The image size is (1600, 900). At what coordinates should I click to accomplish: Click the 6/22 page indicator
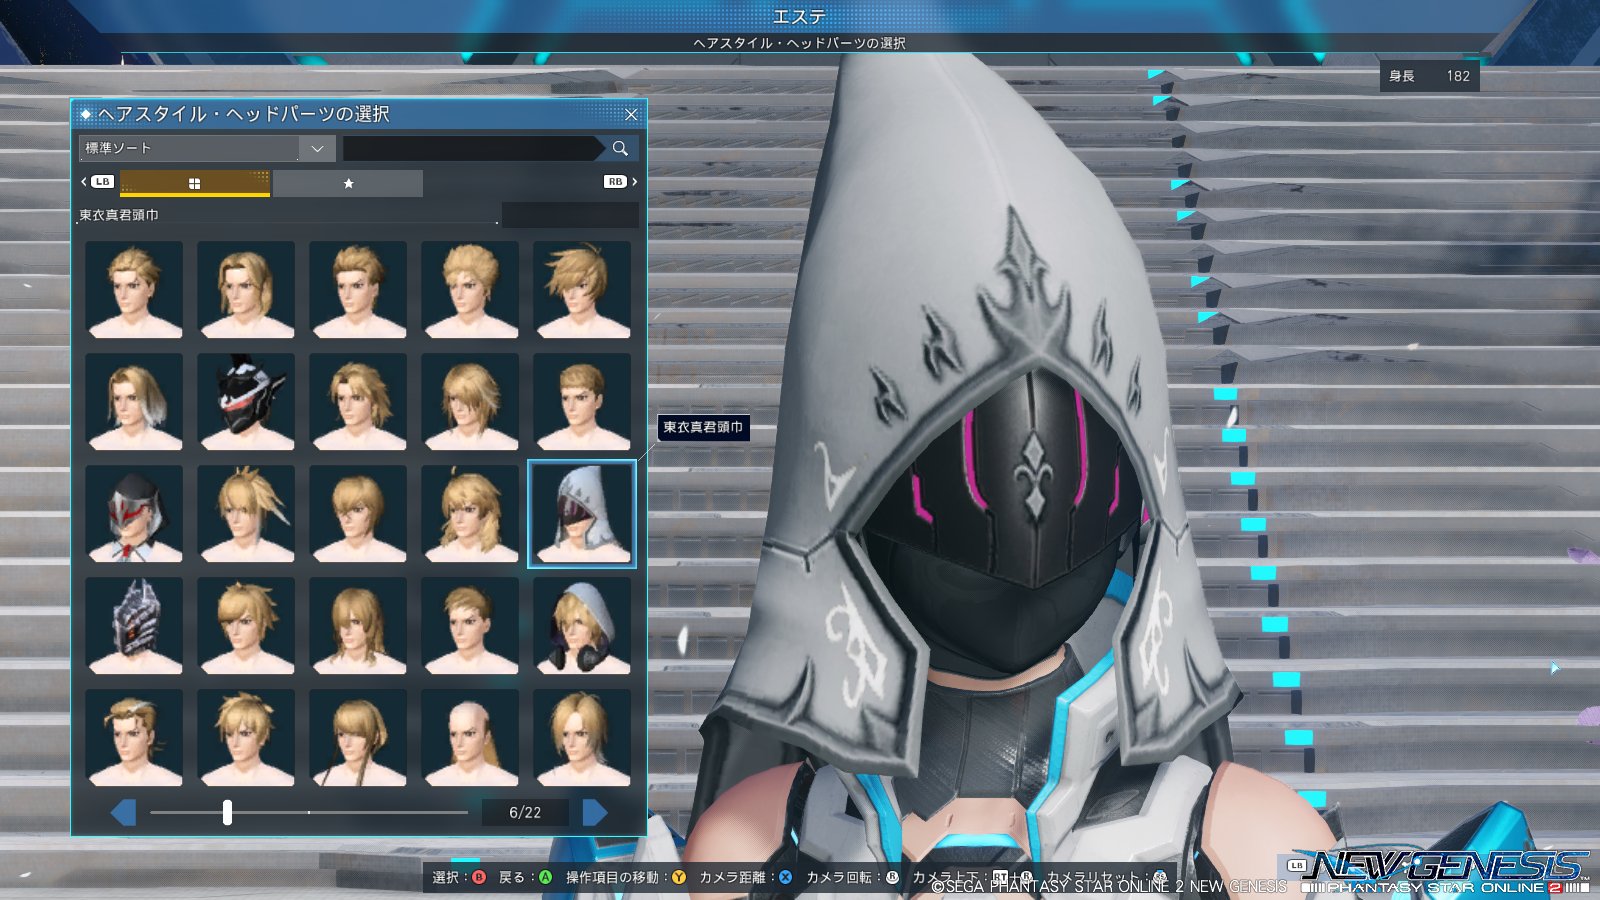(x=525, y=813)
